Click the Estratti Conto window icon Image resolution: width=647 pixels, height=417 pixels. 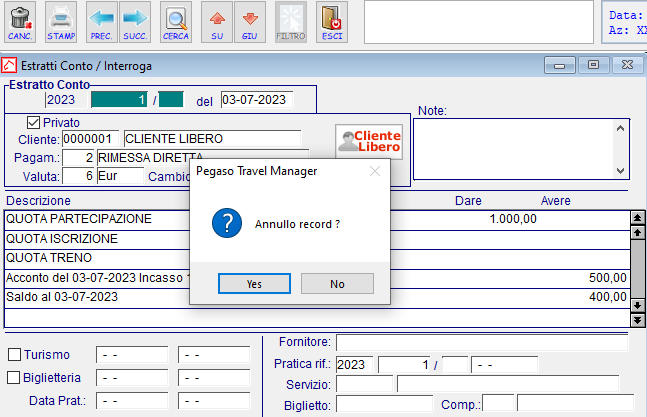[x=9, y=65]
